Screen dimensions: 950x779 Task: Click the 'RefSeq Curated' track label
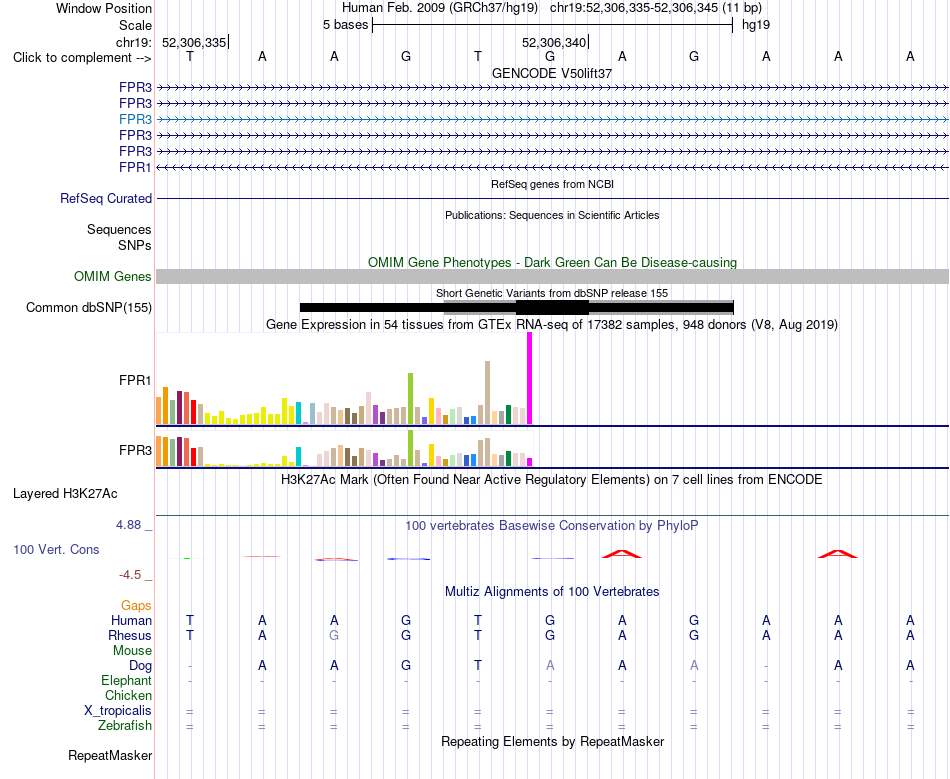[106, 199]
